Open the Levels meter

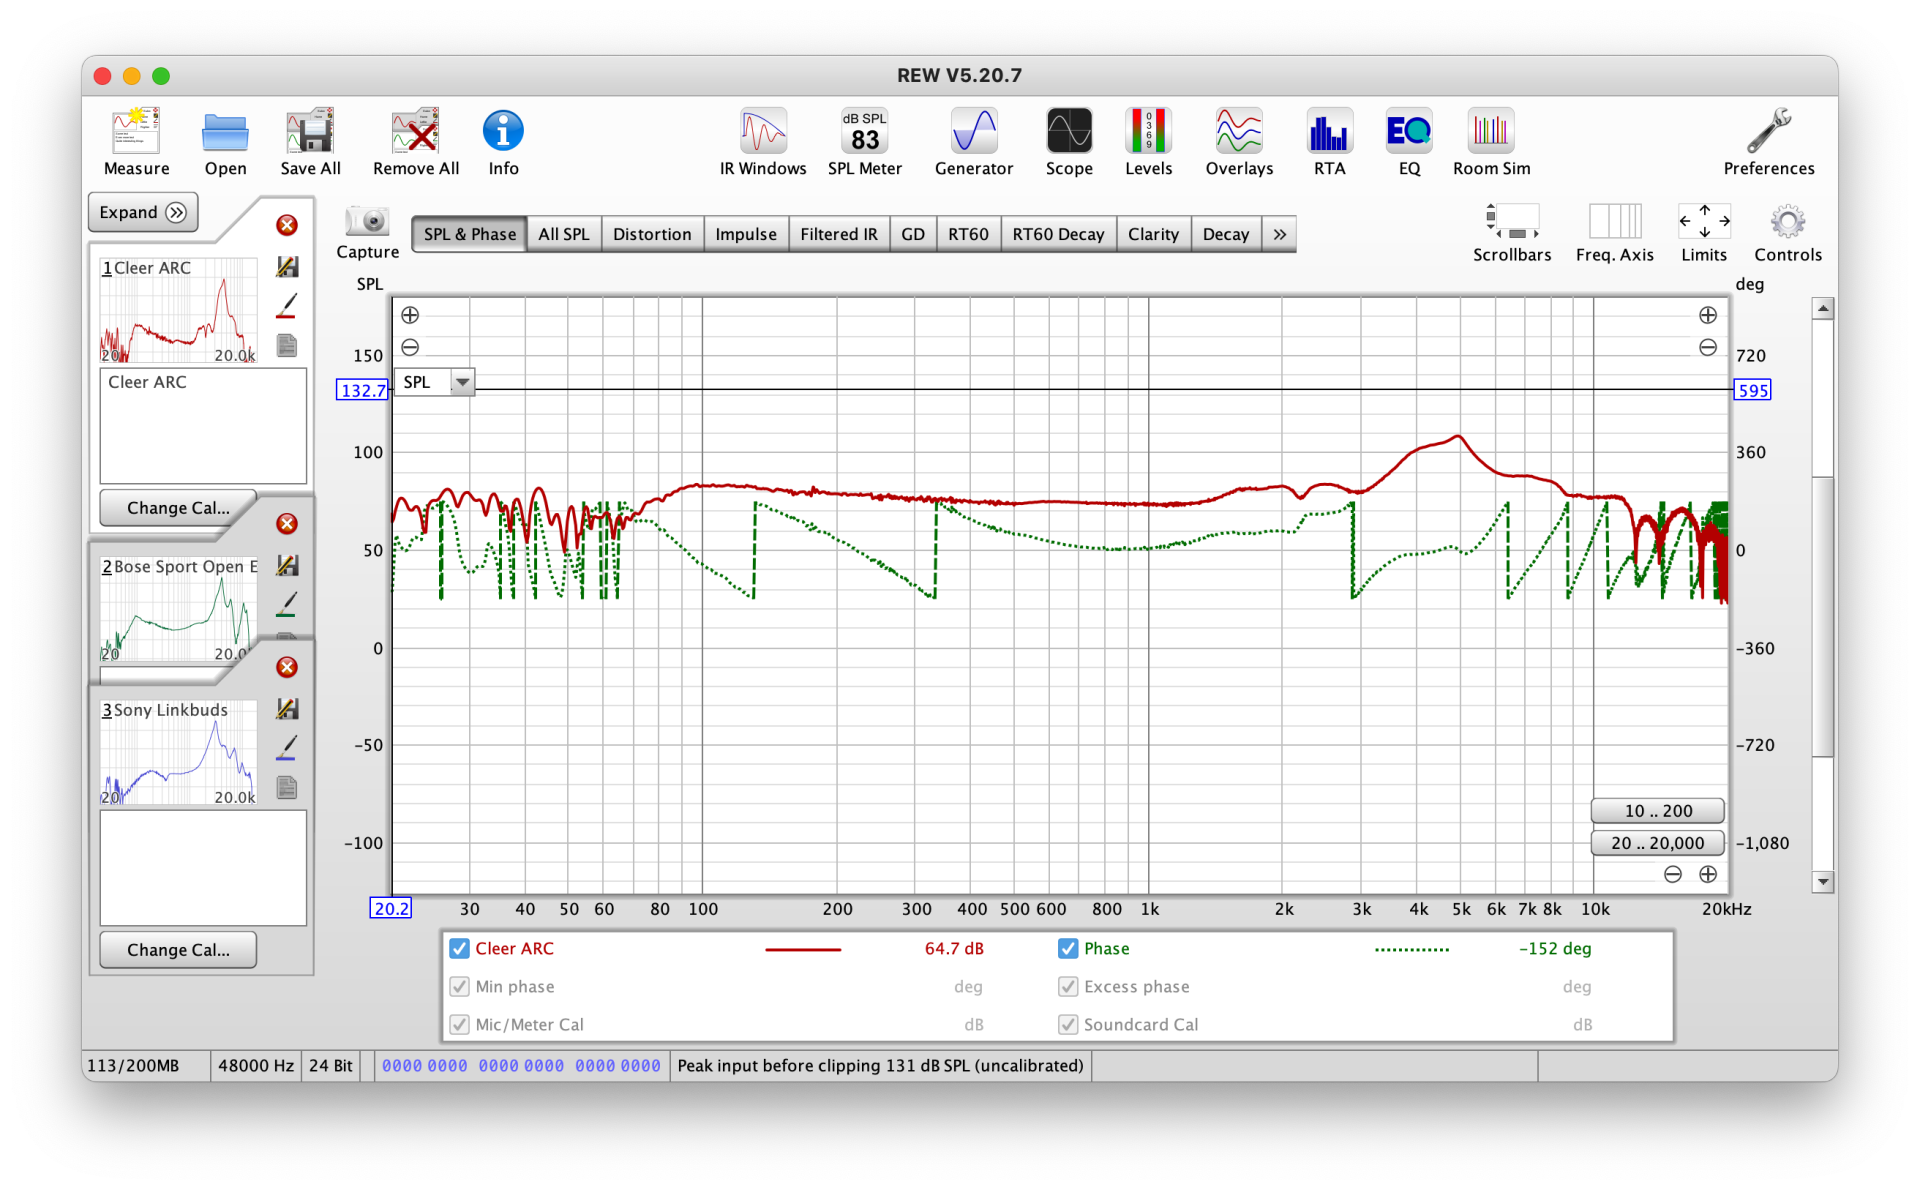click(x=1148, y=131)
